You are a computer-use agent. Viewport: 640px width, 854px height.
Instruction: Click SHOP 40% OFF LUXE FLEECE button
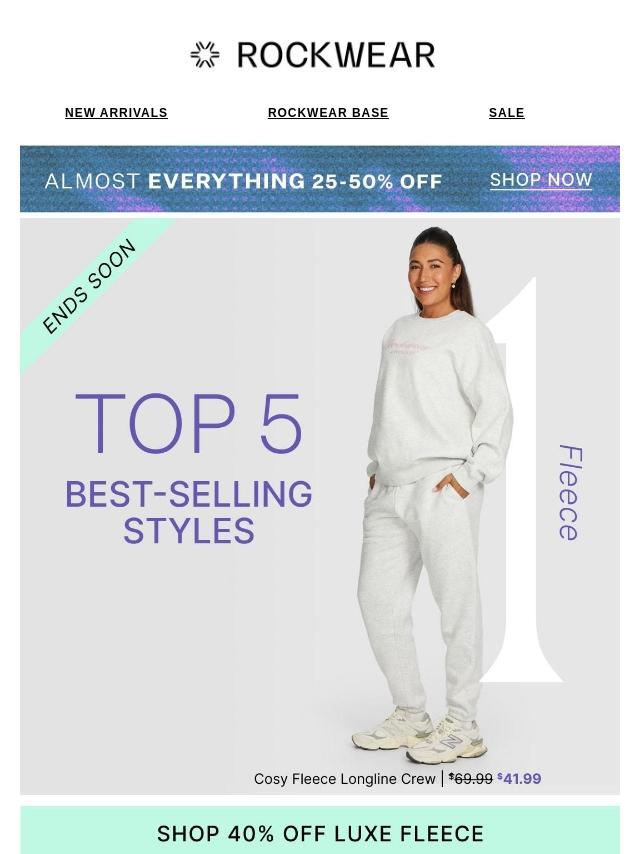[320, 833]
